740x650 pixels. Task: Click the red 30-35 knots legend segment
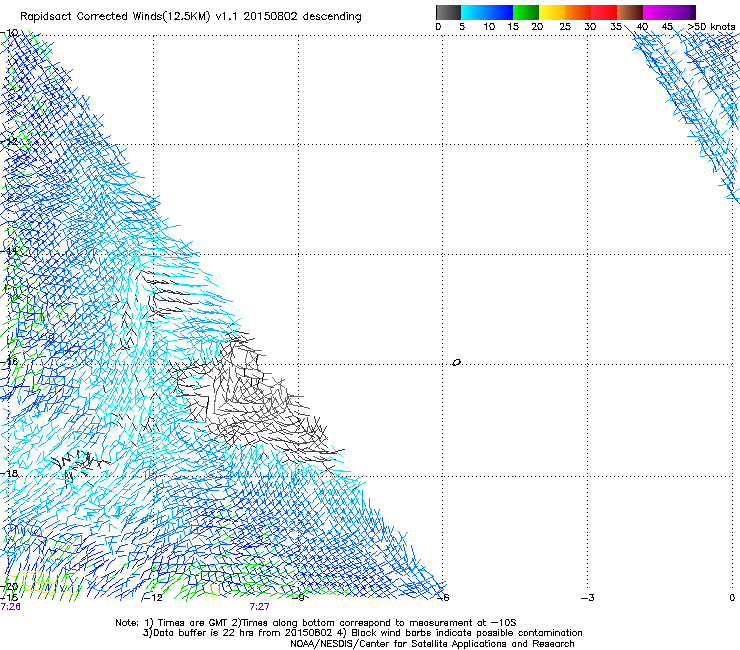click(604, 12)
